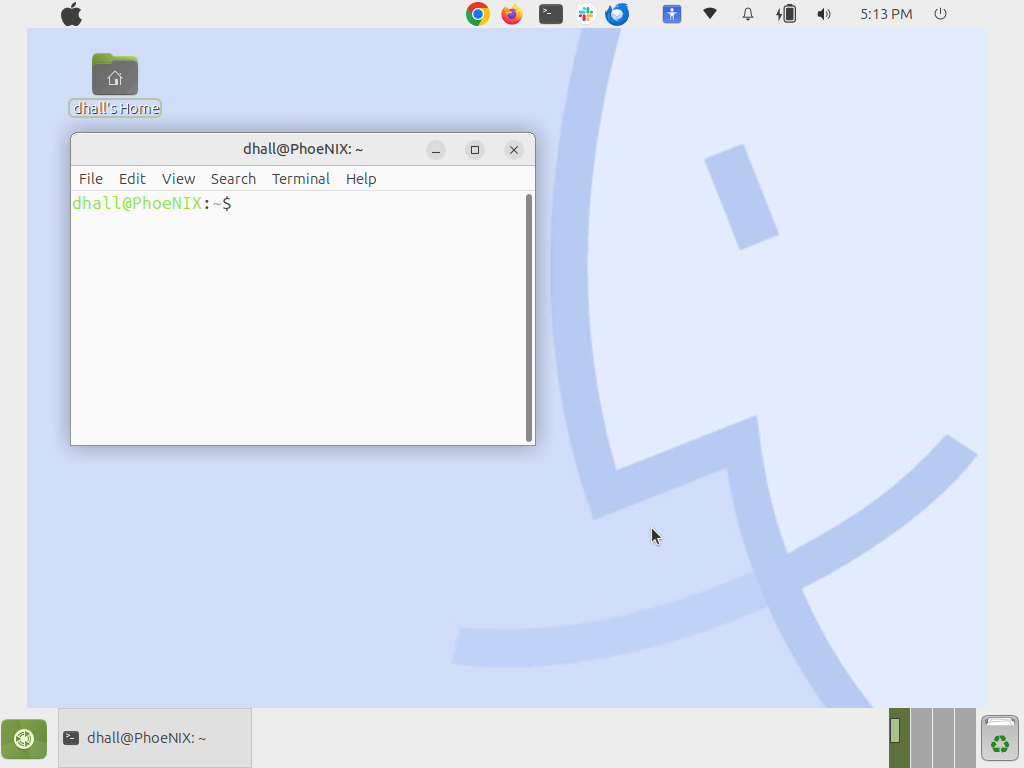Maximize the terminal window
The image size is (1024, 768).
pos(475,150)
